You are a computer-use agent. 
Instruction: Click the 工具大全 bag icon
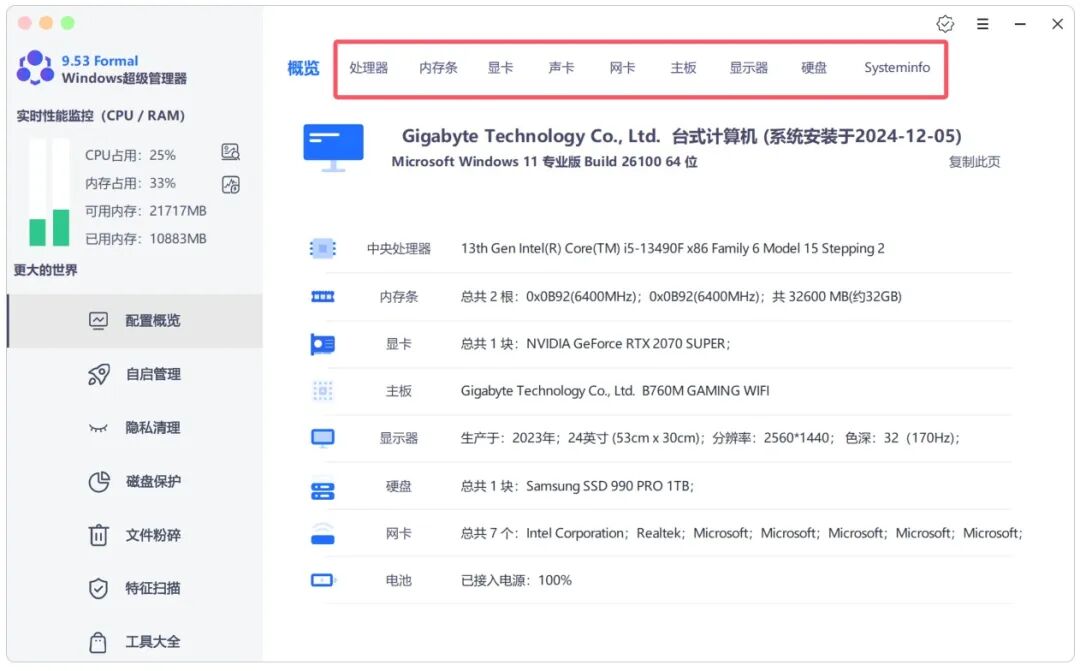coord(98,642)
